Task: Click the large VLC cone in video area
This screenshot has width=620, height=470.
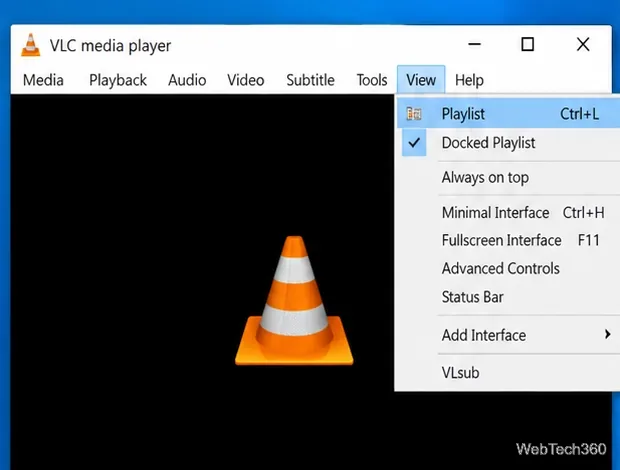Action: [x=294, y=300]
